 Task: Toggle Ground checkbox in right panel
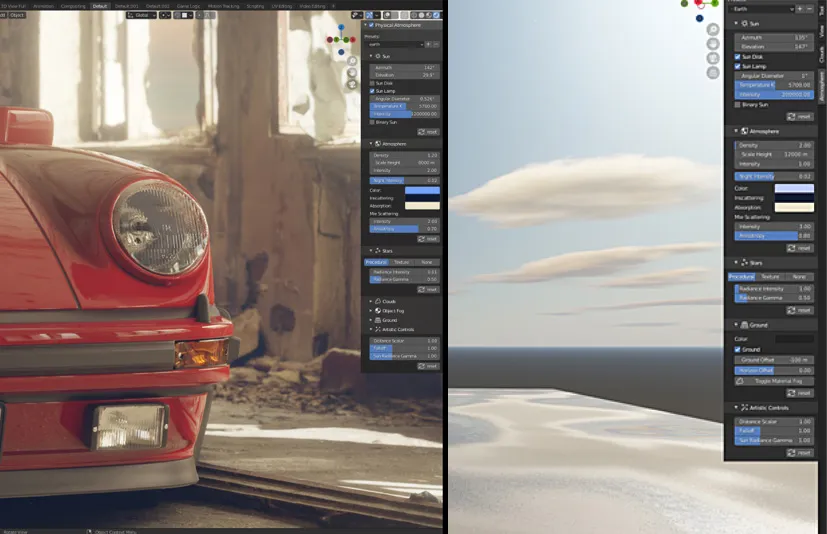737,350
